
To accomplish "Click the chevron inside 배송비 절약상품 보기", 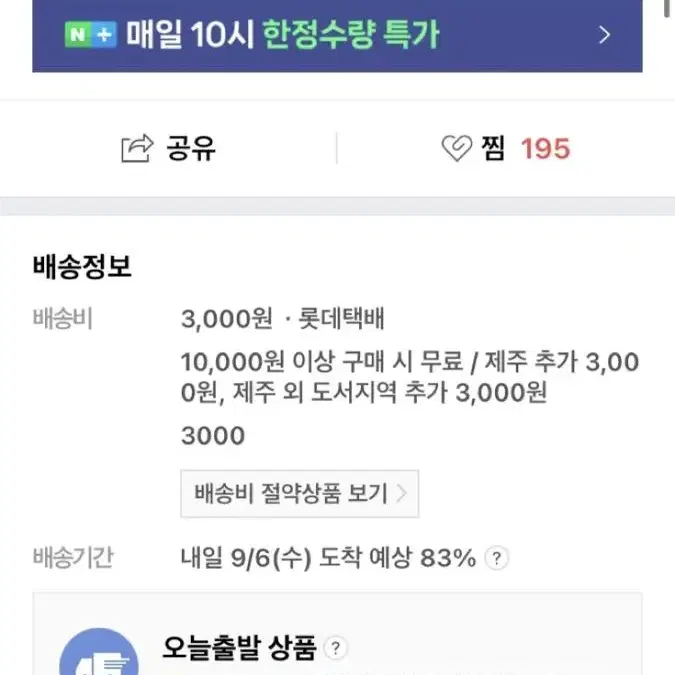I will pos(401,494).
